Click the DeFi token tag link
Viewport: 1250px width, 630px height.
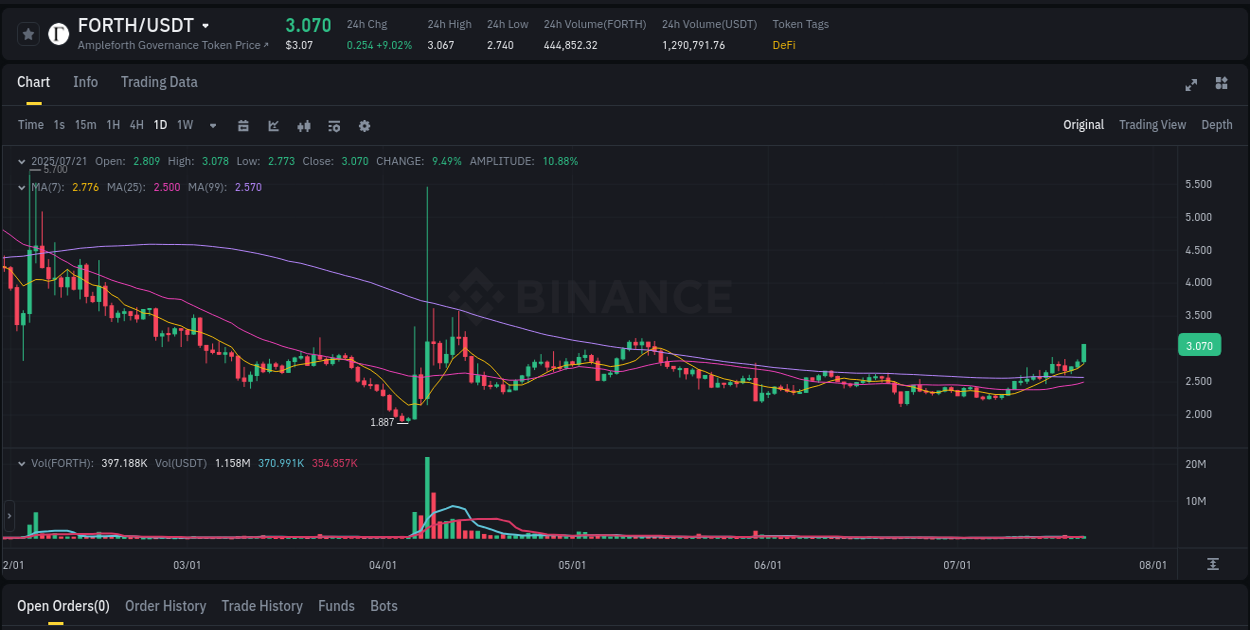tap(784, 44)
